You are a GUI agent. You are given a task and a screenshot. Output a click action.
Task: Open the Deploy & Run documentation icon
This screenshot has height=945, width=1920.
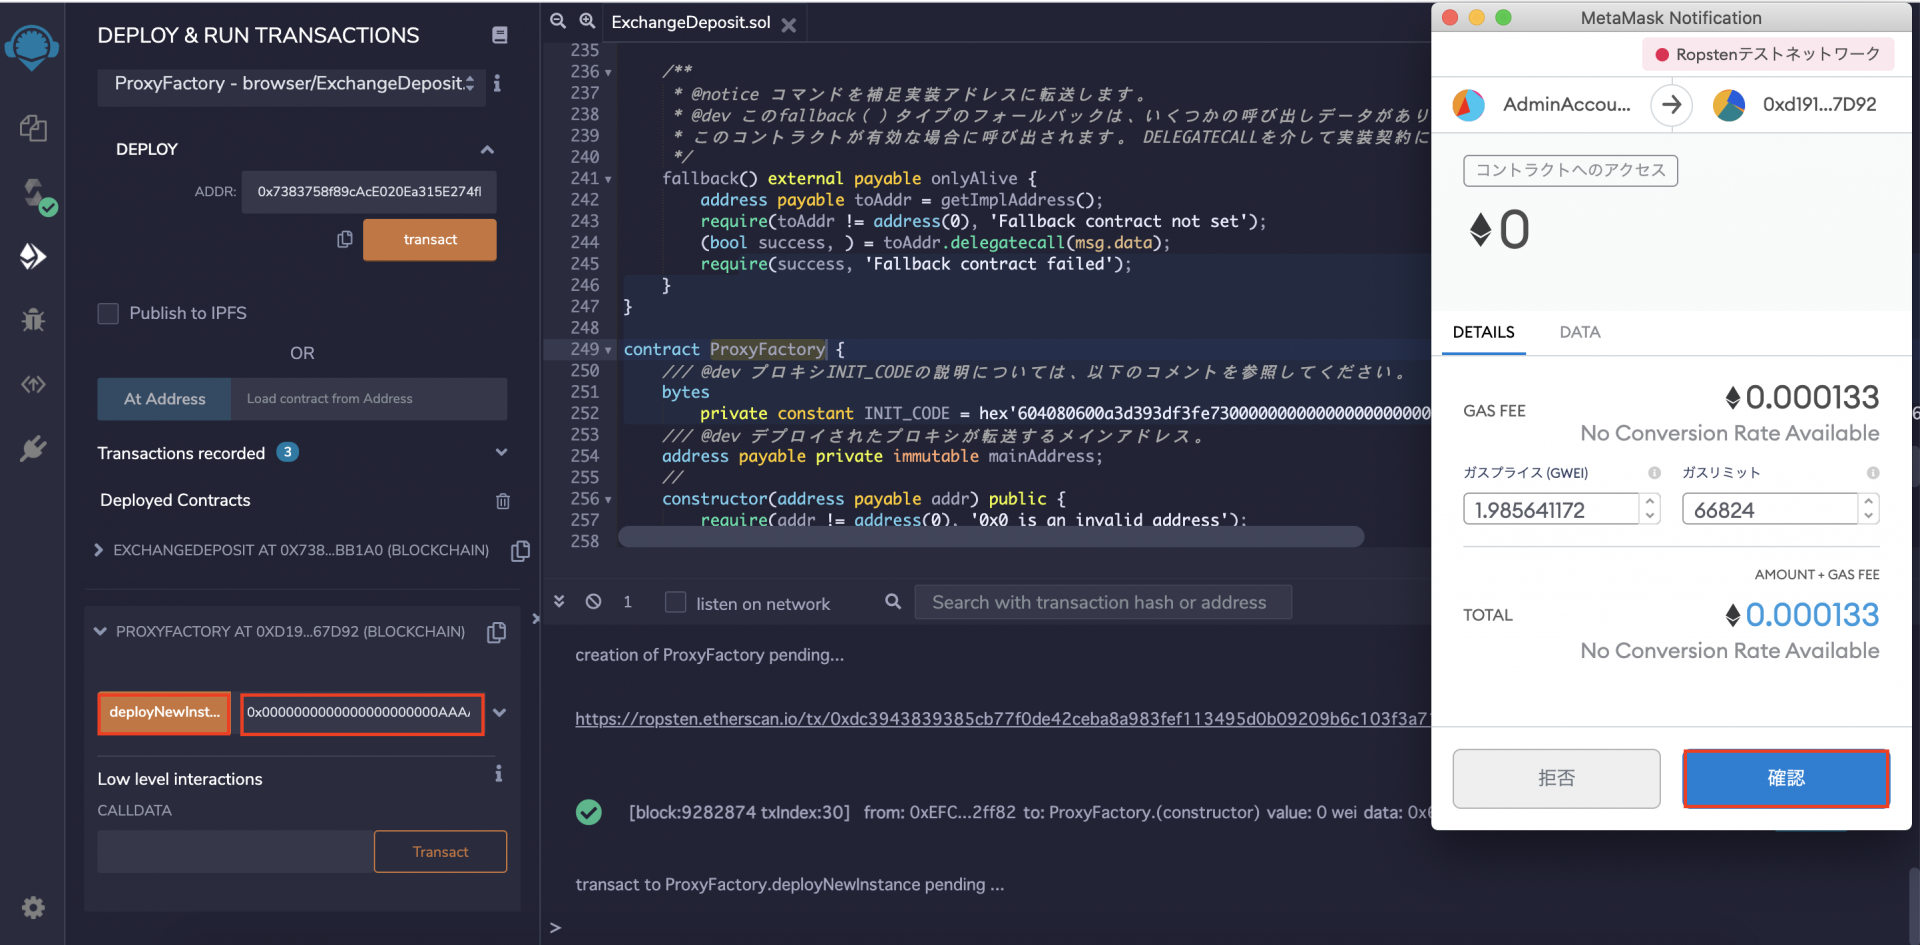tap(500, 35)
